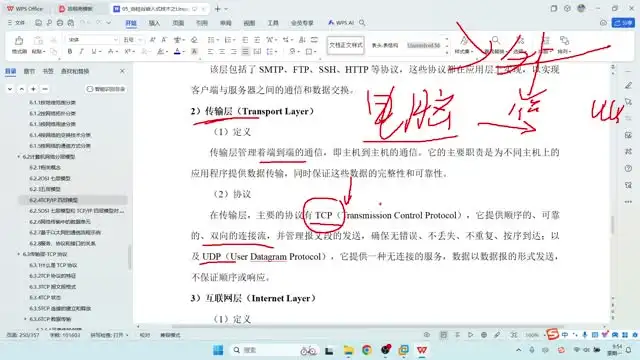The width and height of the screenshot is (640, 360).
Task: Decrease font size with A- icon
Action: (x=164, y=40)
